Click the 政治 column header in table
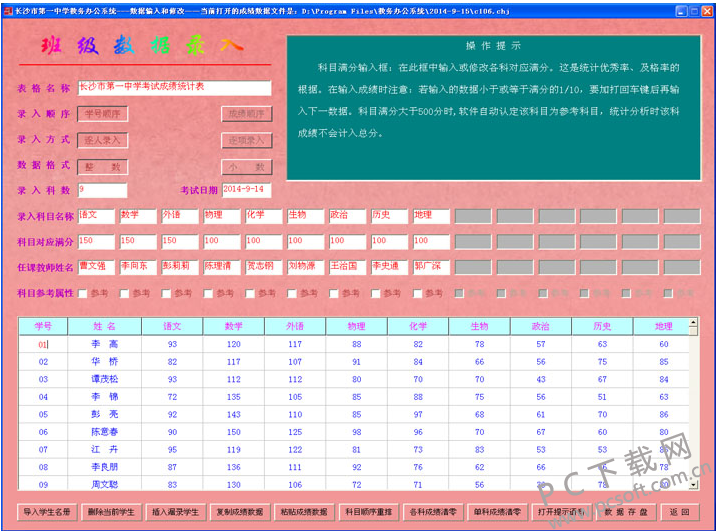Viewport: 724px width, 531px height. [541, 326]
